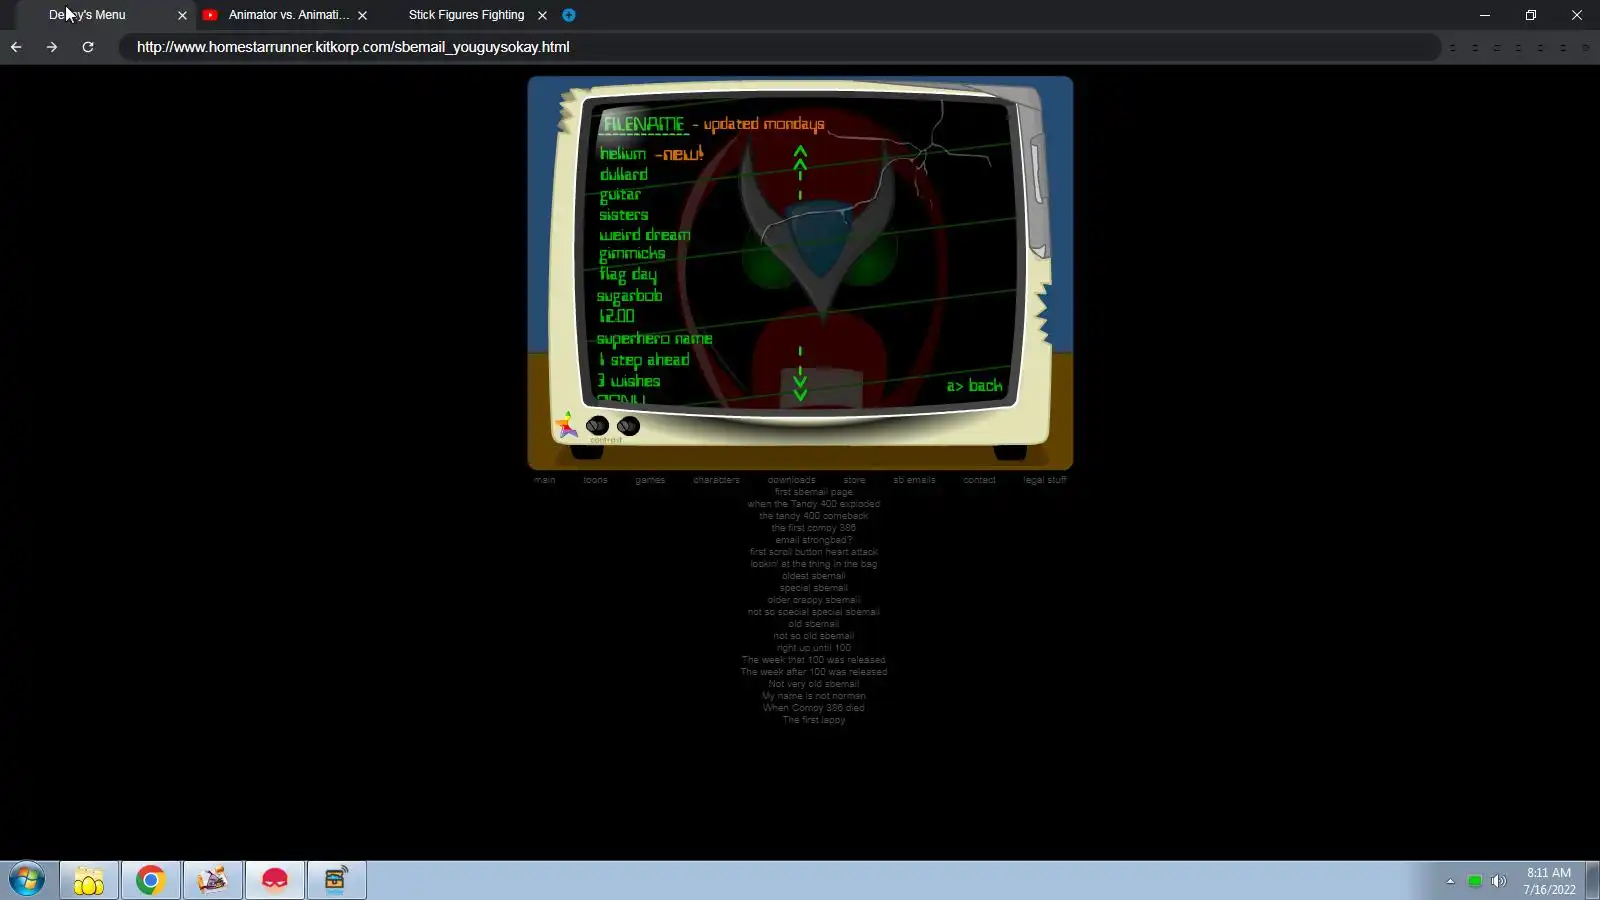Show hidden icons in the system tray
Image resolution: width=1600 pixels, height=900 pixels.
point(1450,881)
